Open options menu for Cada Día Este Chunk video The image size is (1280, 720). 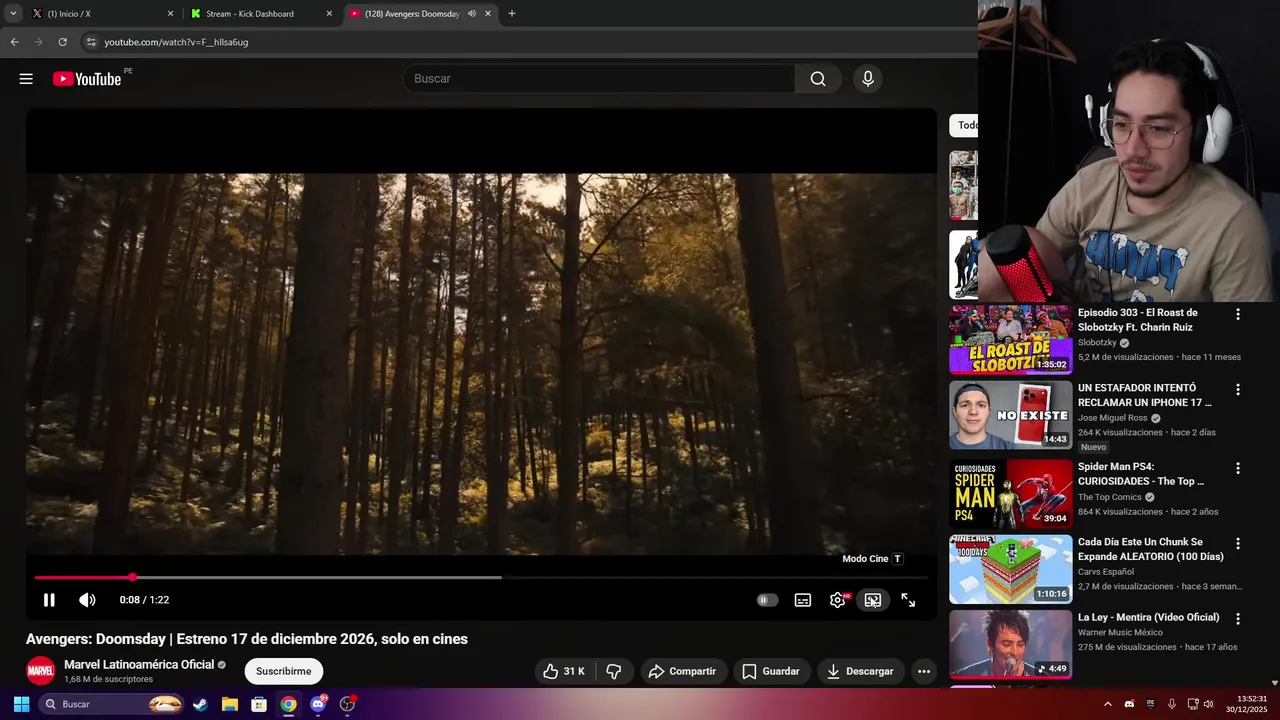tap(1238, 544)
